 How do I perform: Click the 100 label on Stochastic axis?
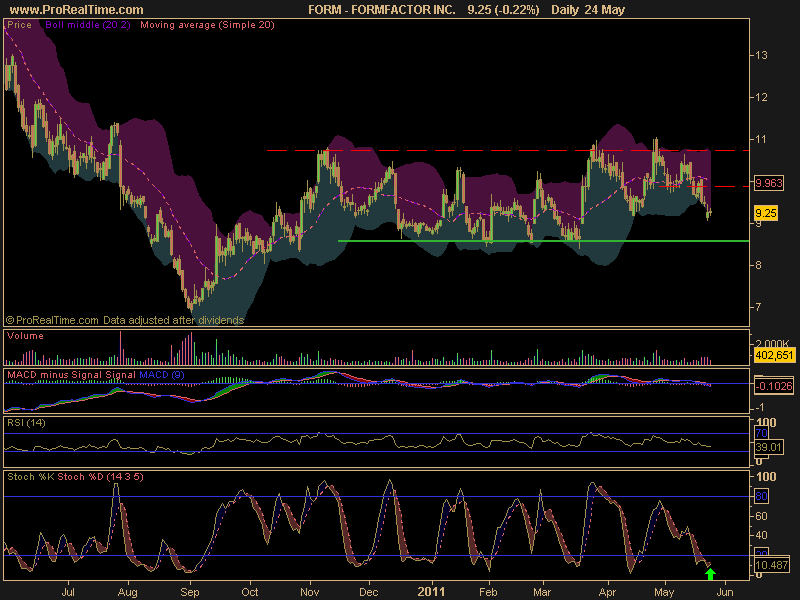(766, 477)
